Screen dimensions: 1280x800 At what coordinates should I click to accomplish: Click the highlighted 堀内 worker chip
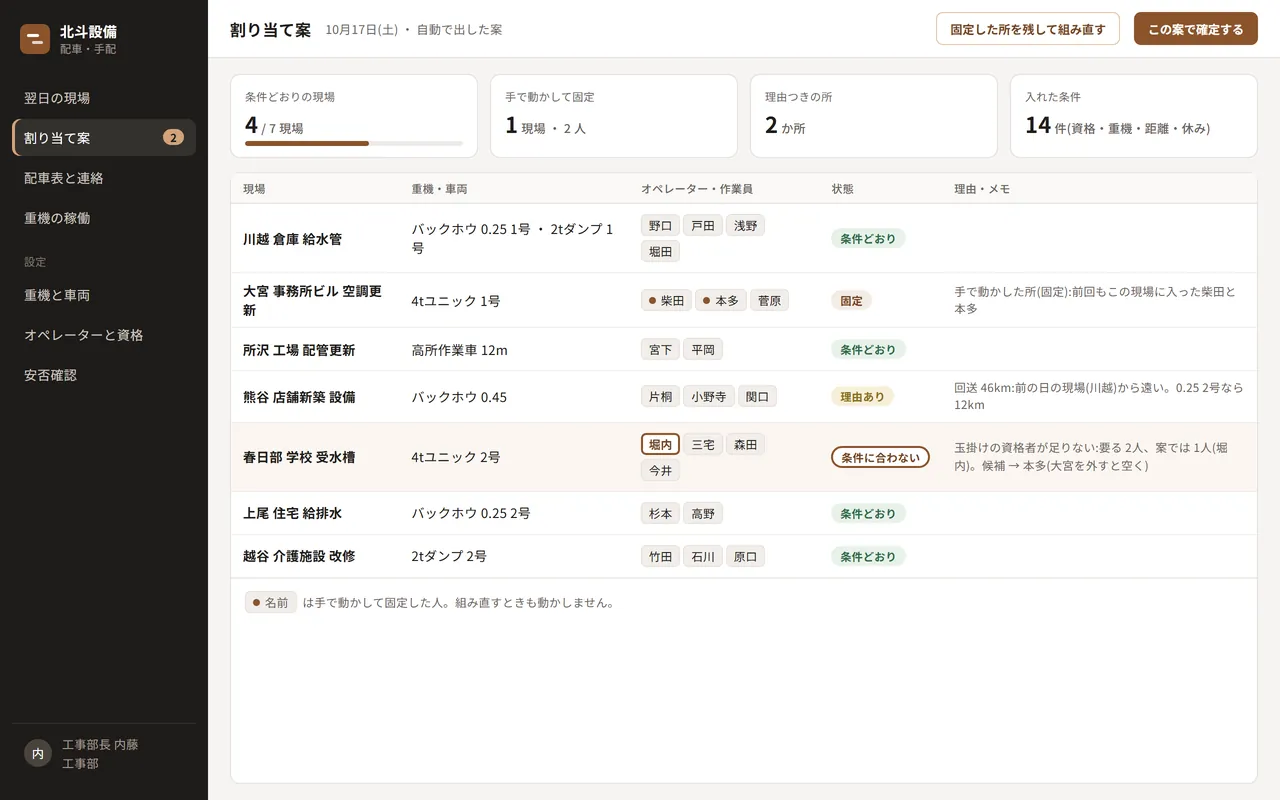click(x=660, y=444)
